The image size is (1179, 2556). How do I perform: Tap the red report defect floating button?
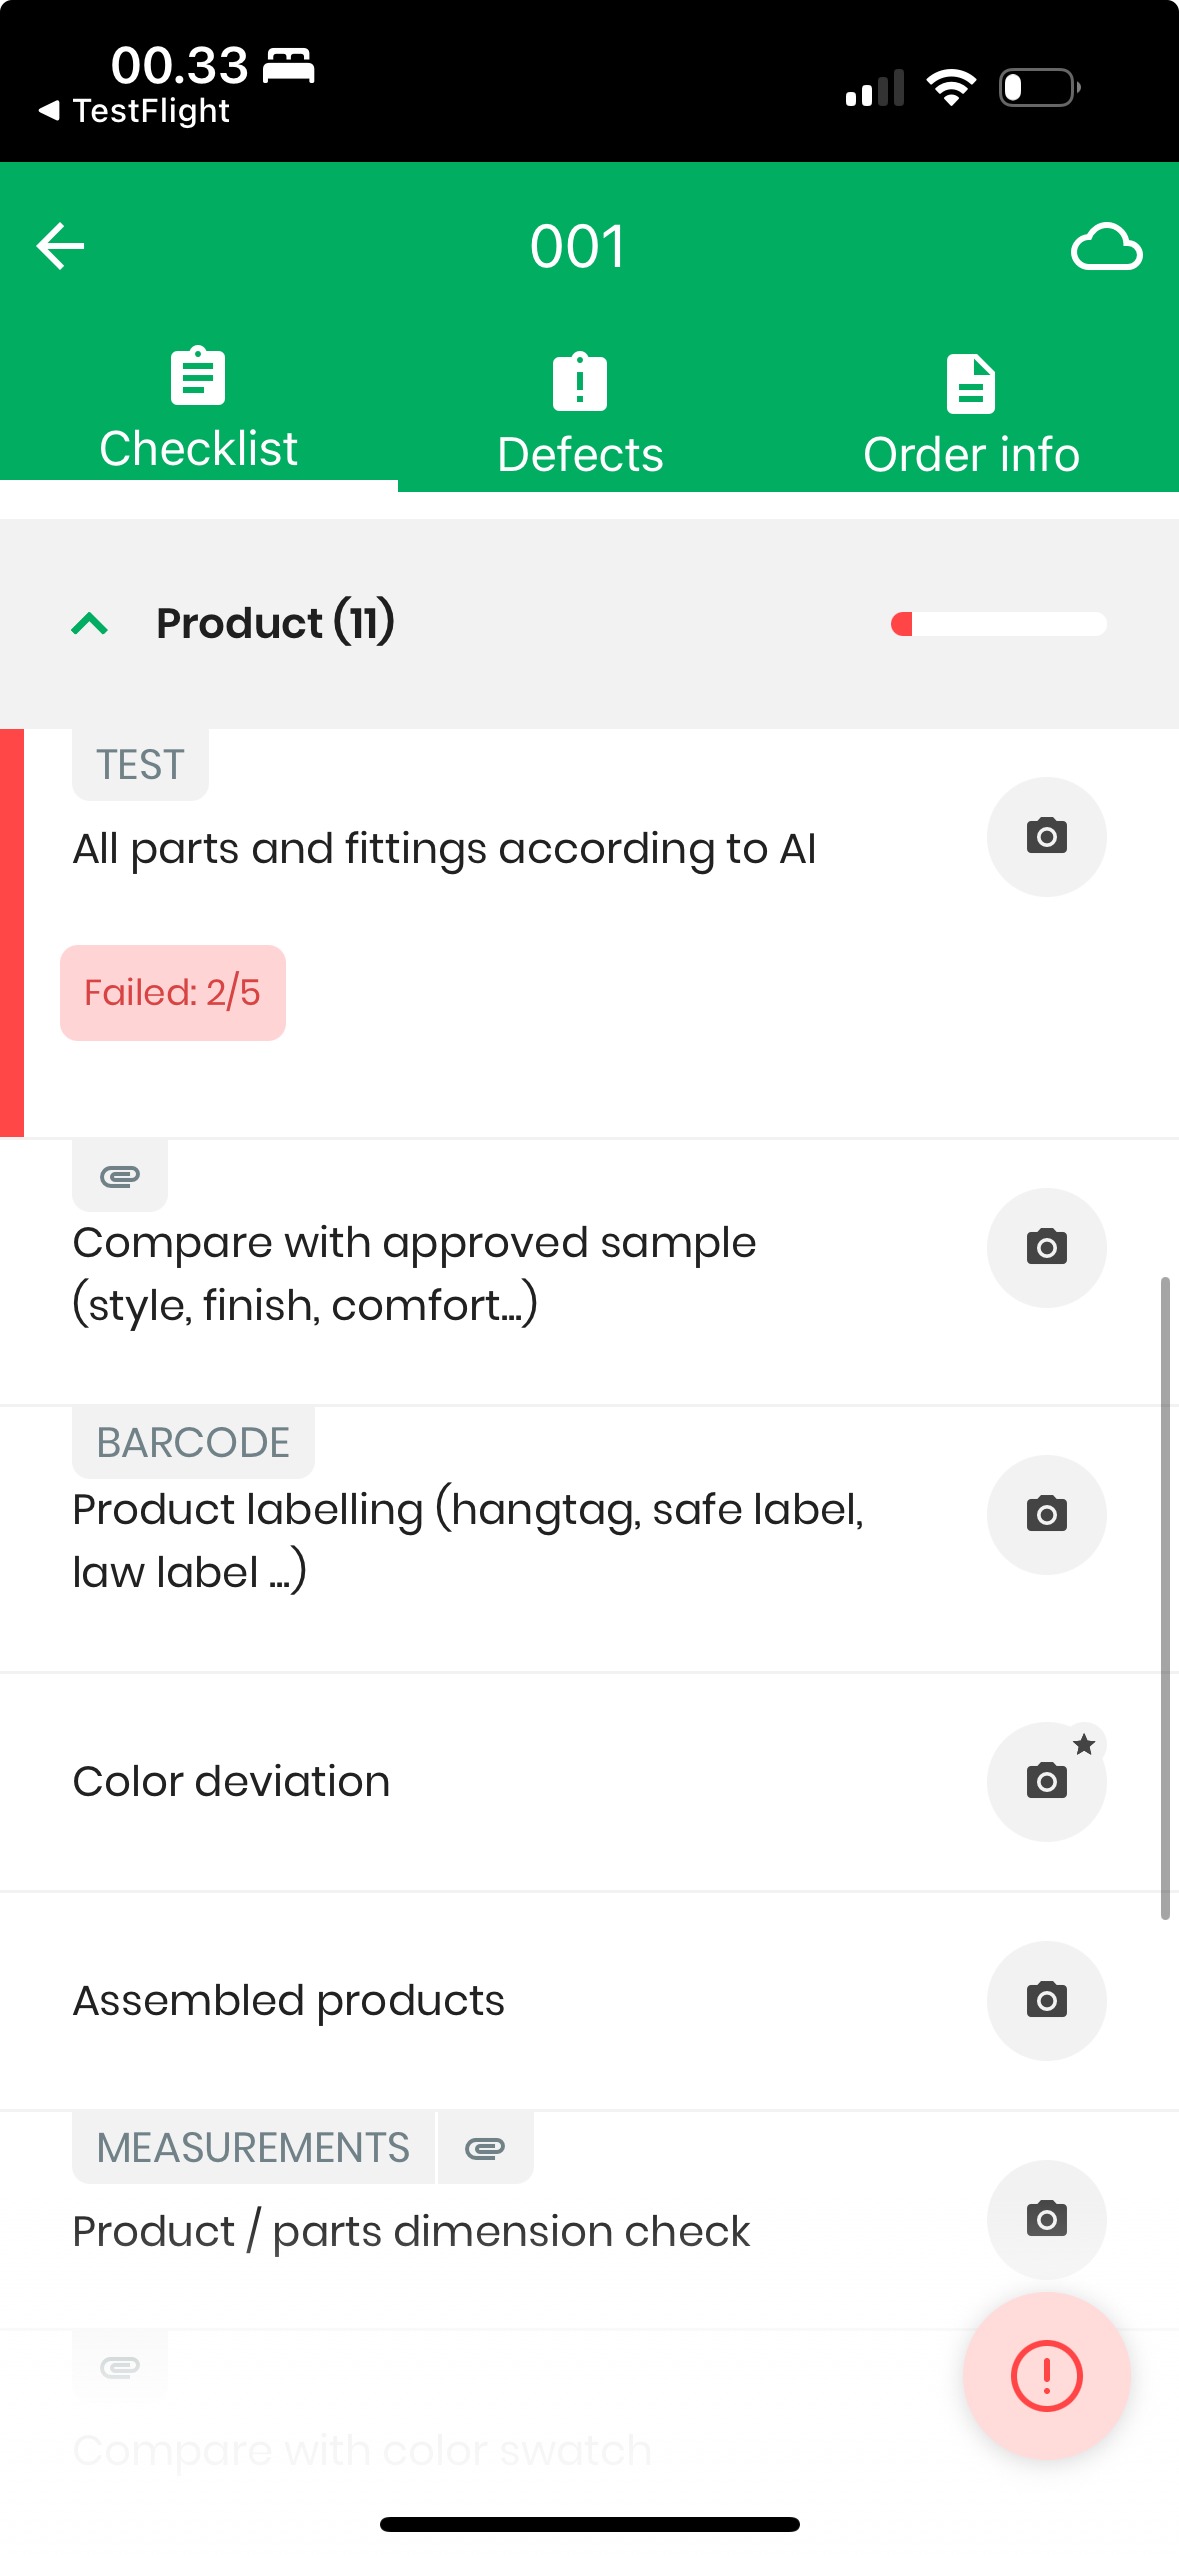pyautogui.click(x=1046, y=2375)
